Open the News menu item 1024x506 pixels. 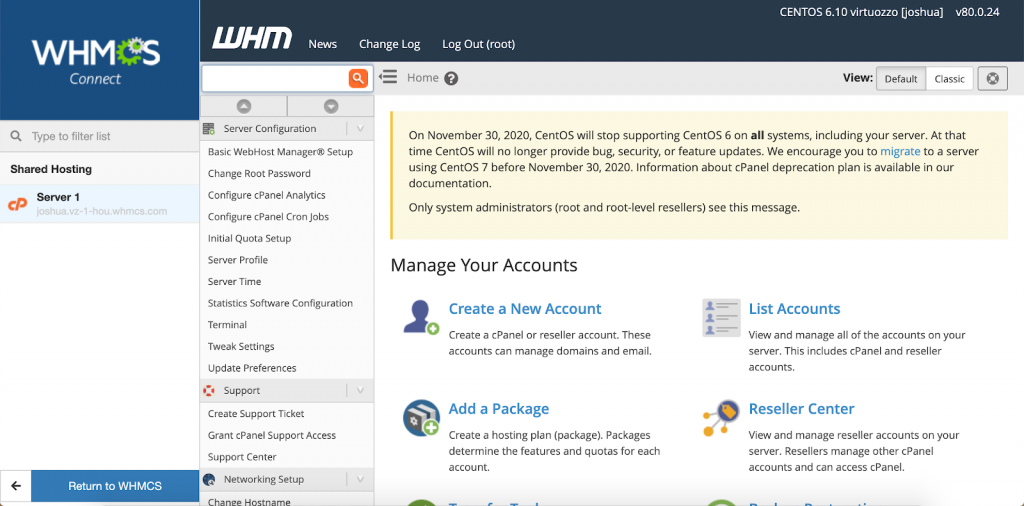click(323, 44)
